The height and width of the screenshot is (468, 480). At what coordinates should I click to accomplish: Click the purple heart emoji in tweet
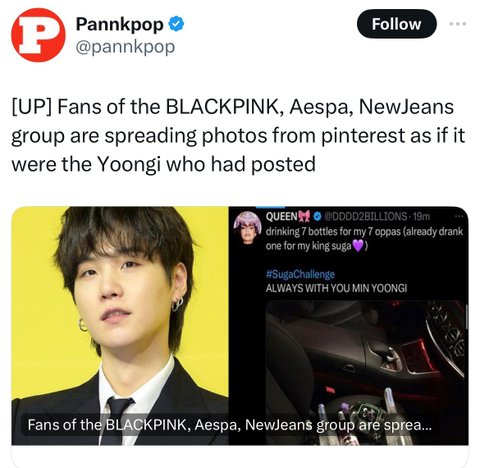click(x=358, y=247)
